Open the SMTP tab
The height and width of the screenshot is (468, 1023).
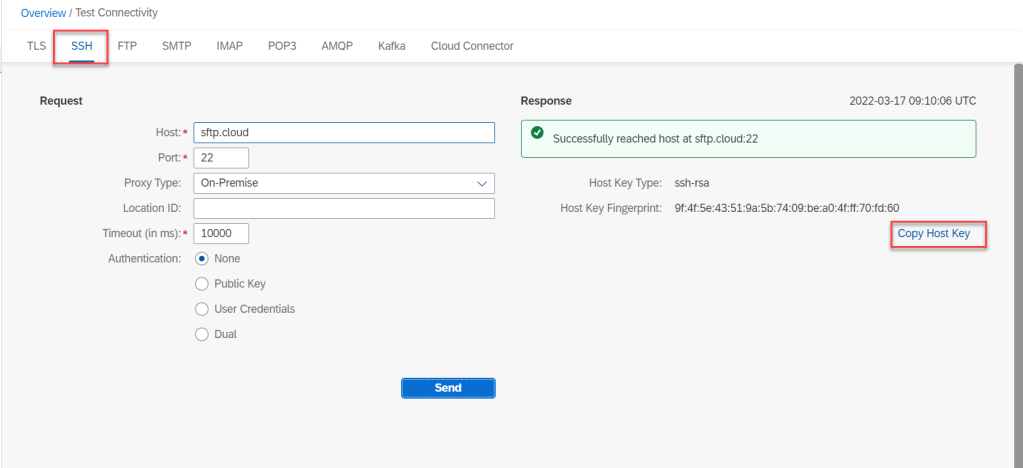176,46
